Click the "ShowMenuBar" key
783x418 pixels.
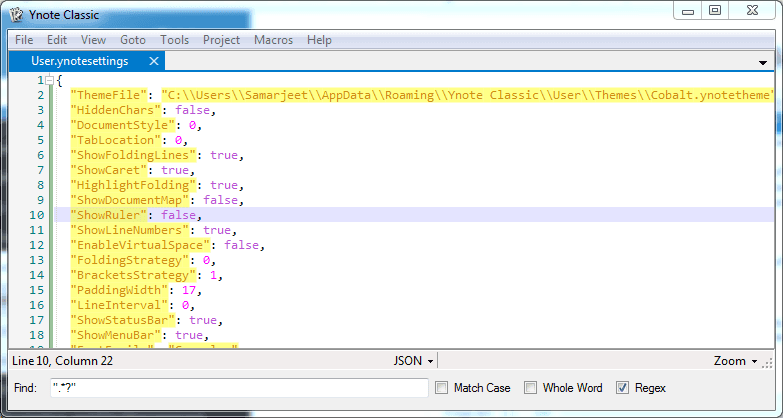pos(116,335)
